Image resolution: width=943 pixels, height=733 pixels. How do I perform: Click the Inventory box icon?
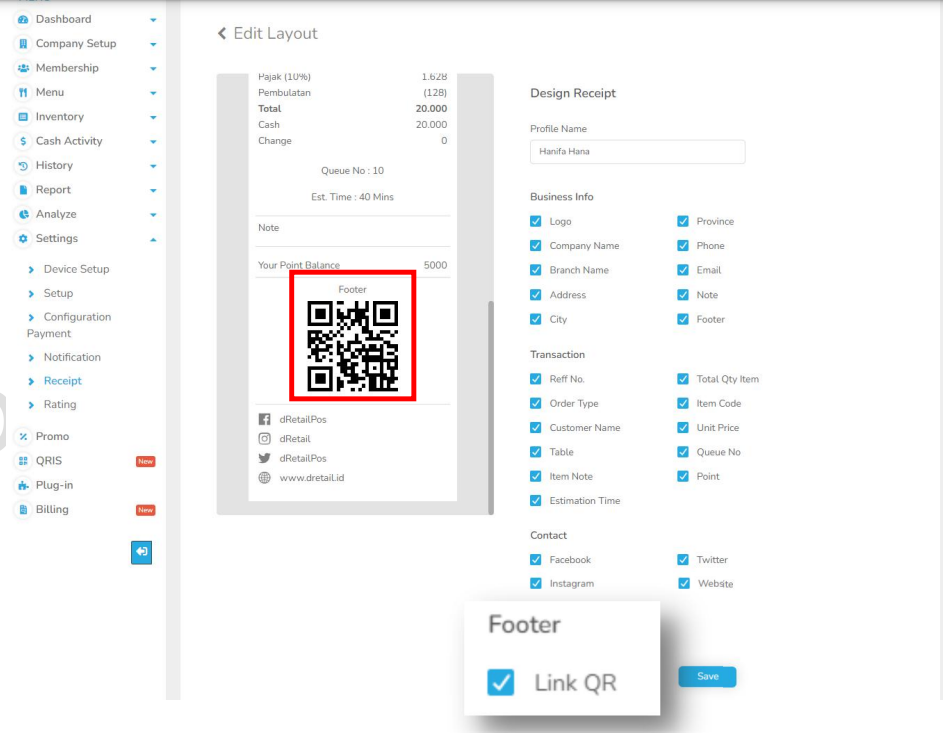coord(23,117)
